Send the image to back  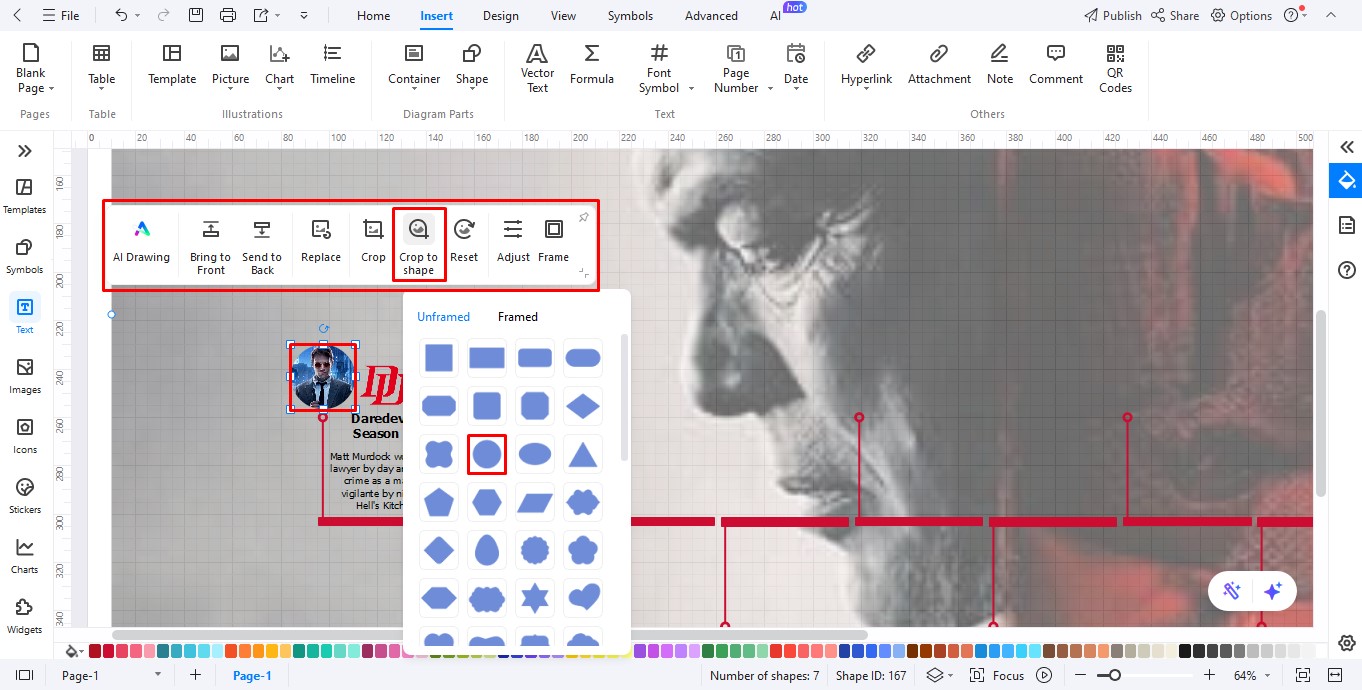click(x=262, y=247)
